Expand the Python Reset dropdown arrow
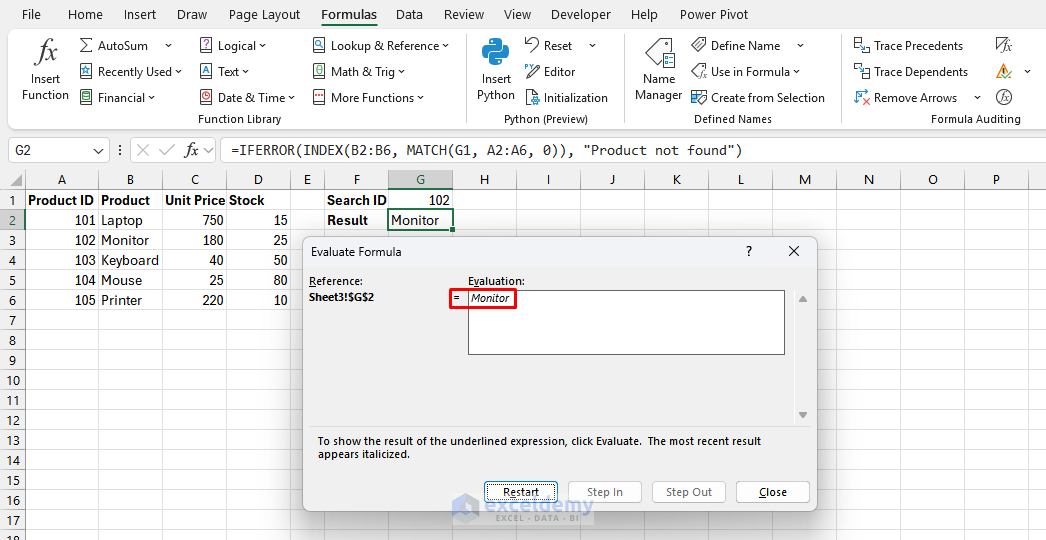Image resolution: width=1046 pixels, height=540 pixels. (x=592, y=45)
